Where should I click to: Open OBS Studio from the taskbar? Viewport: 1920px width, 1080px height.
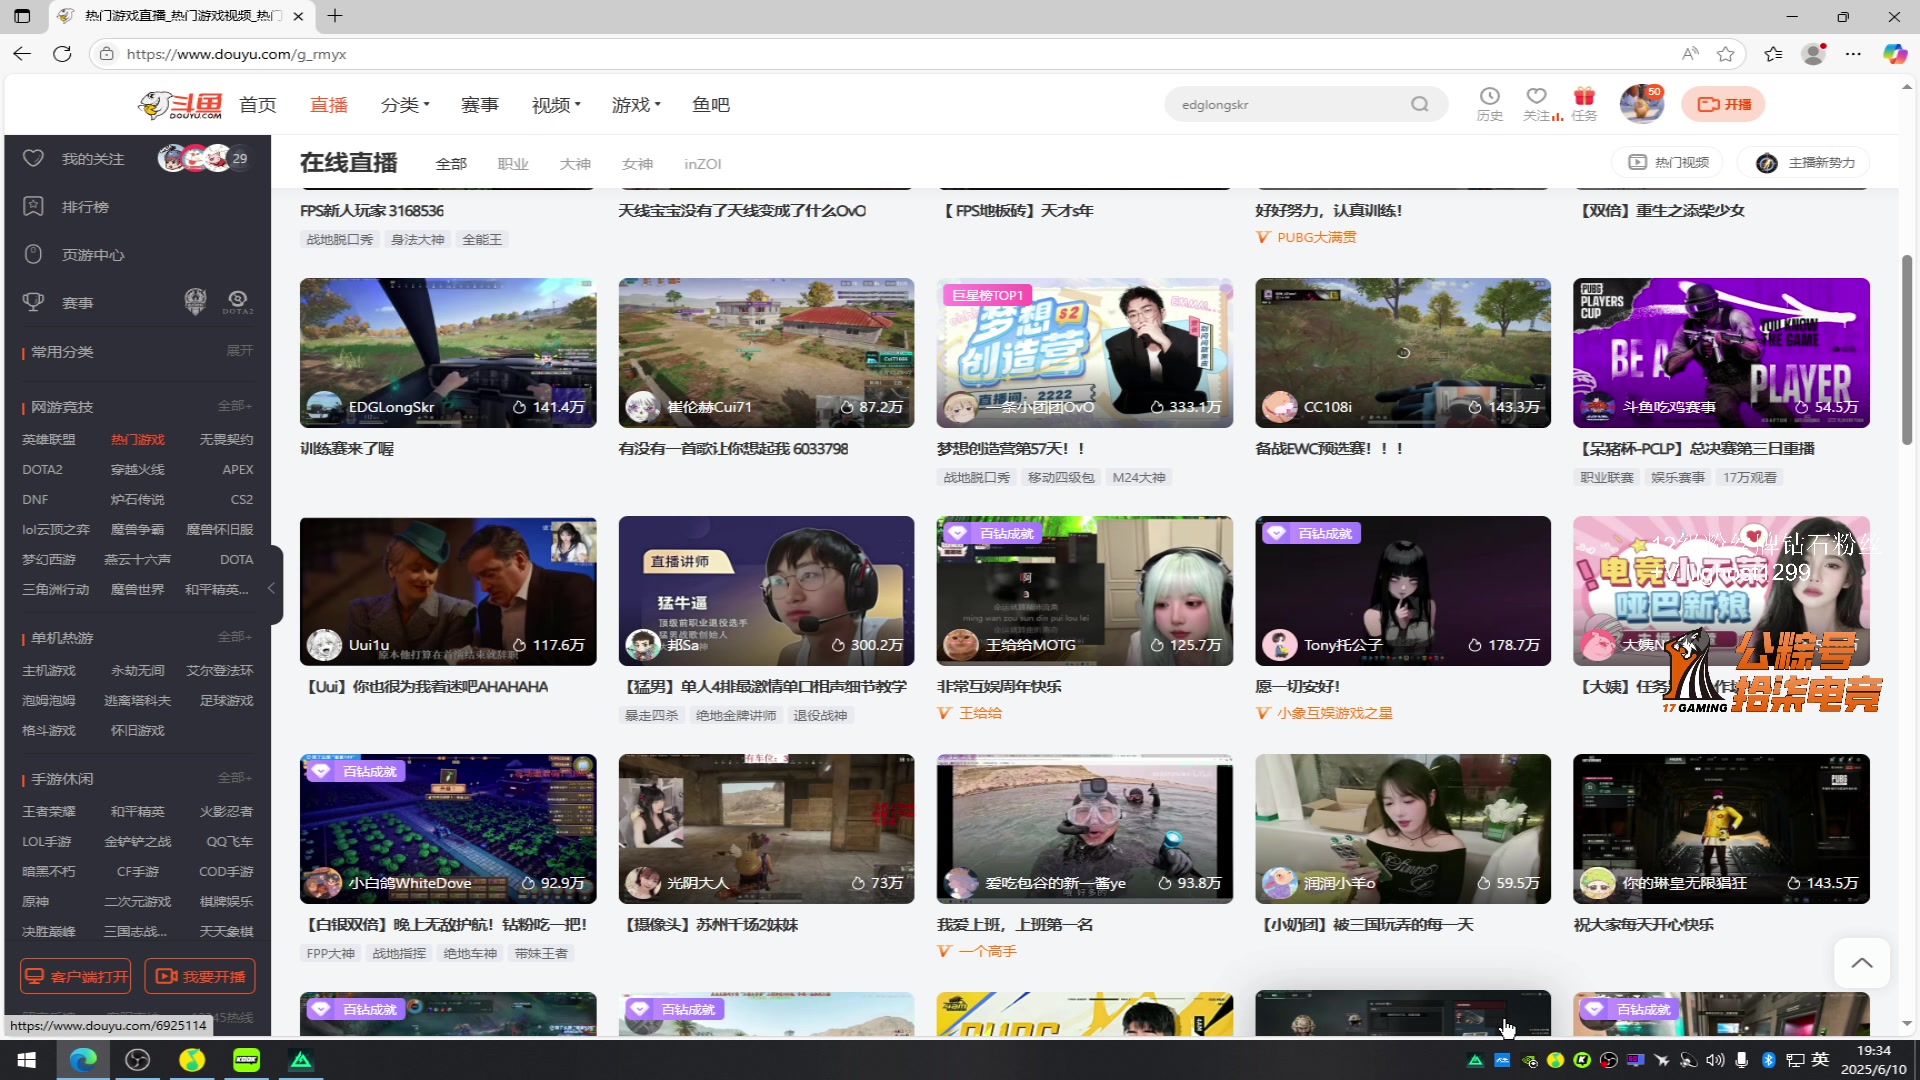click(137, 1060)
